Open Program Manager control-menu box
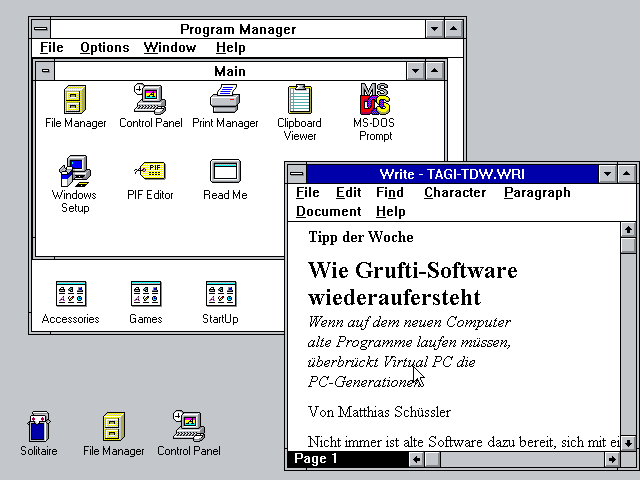This screenshot has width=640, height=480. pyautogui.click(x=40, y=29)
